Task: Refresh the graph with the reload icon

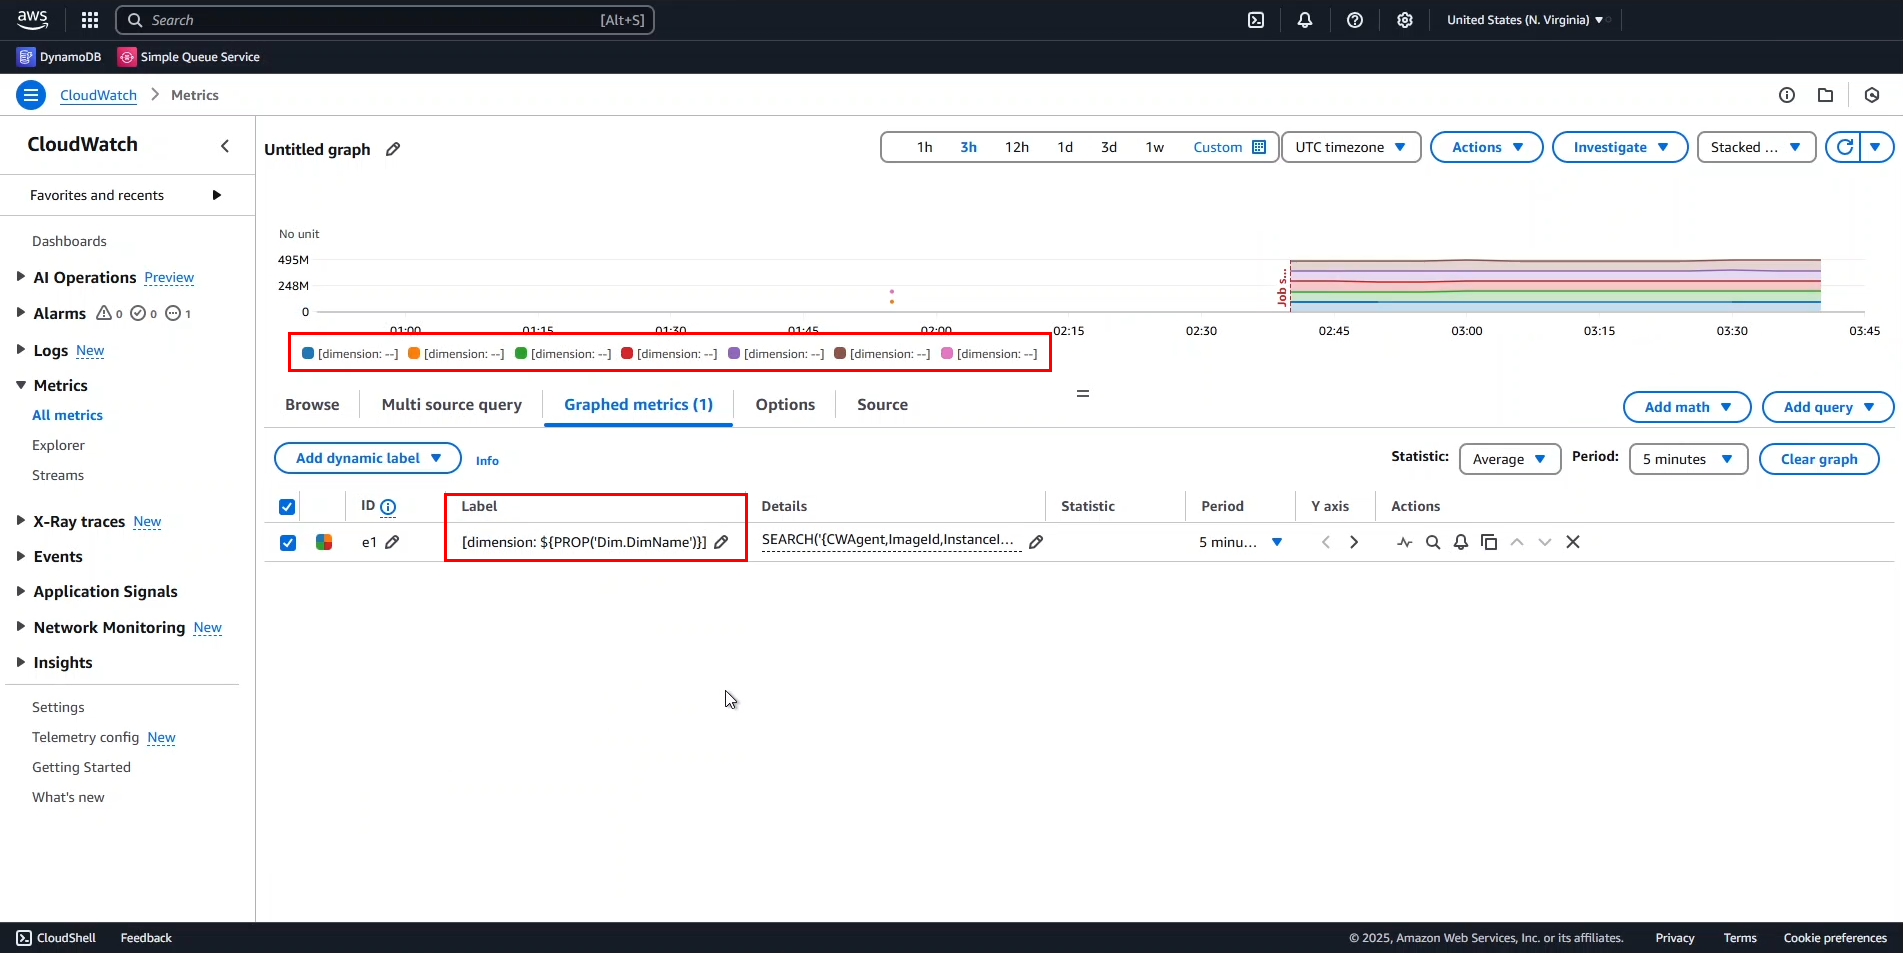Action: click(1846, 146)
